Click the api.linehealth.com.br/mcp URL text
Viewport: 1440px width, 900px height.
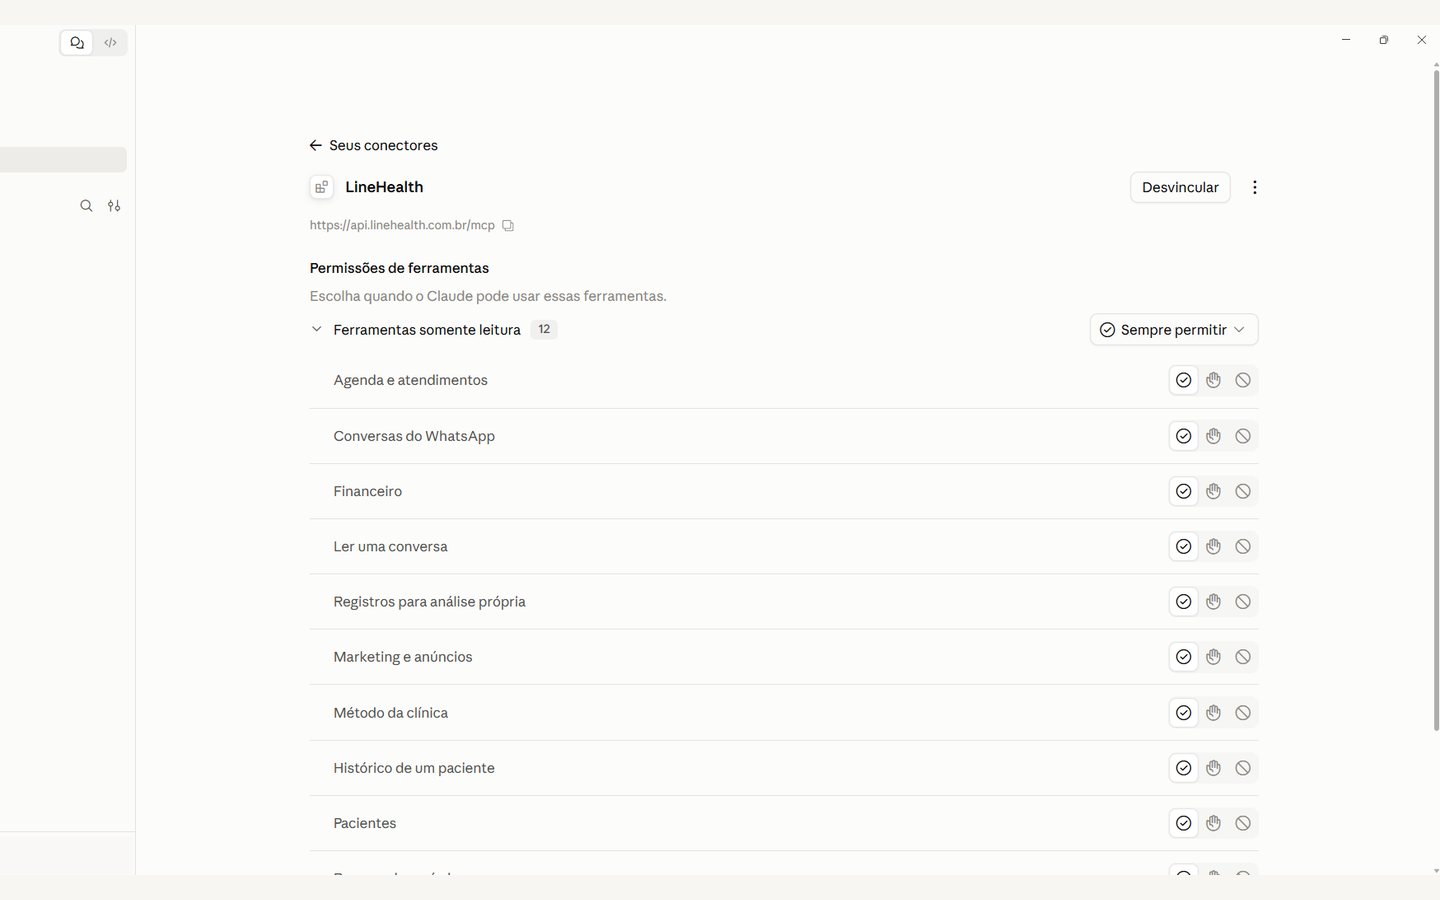(x=402, y=226)
